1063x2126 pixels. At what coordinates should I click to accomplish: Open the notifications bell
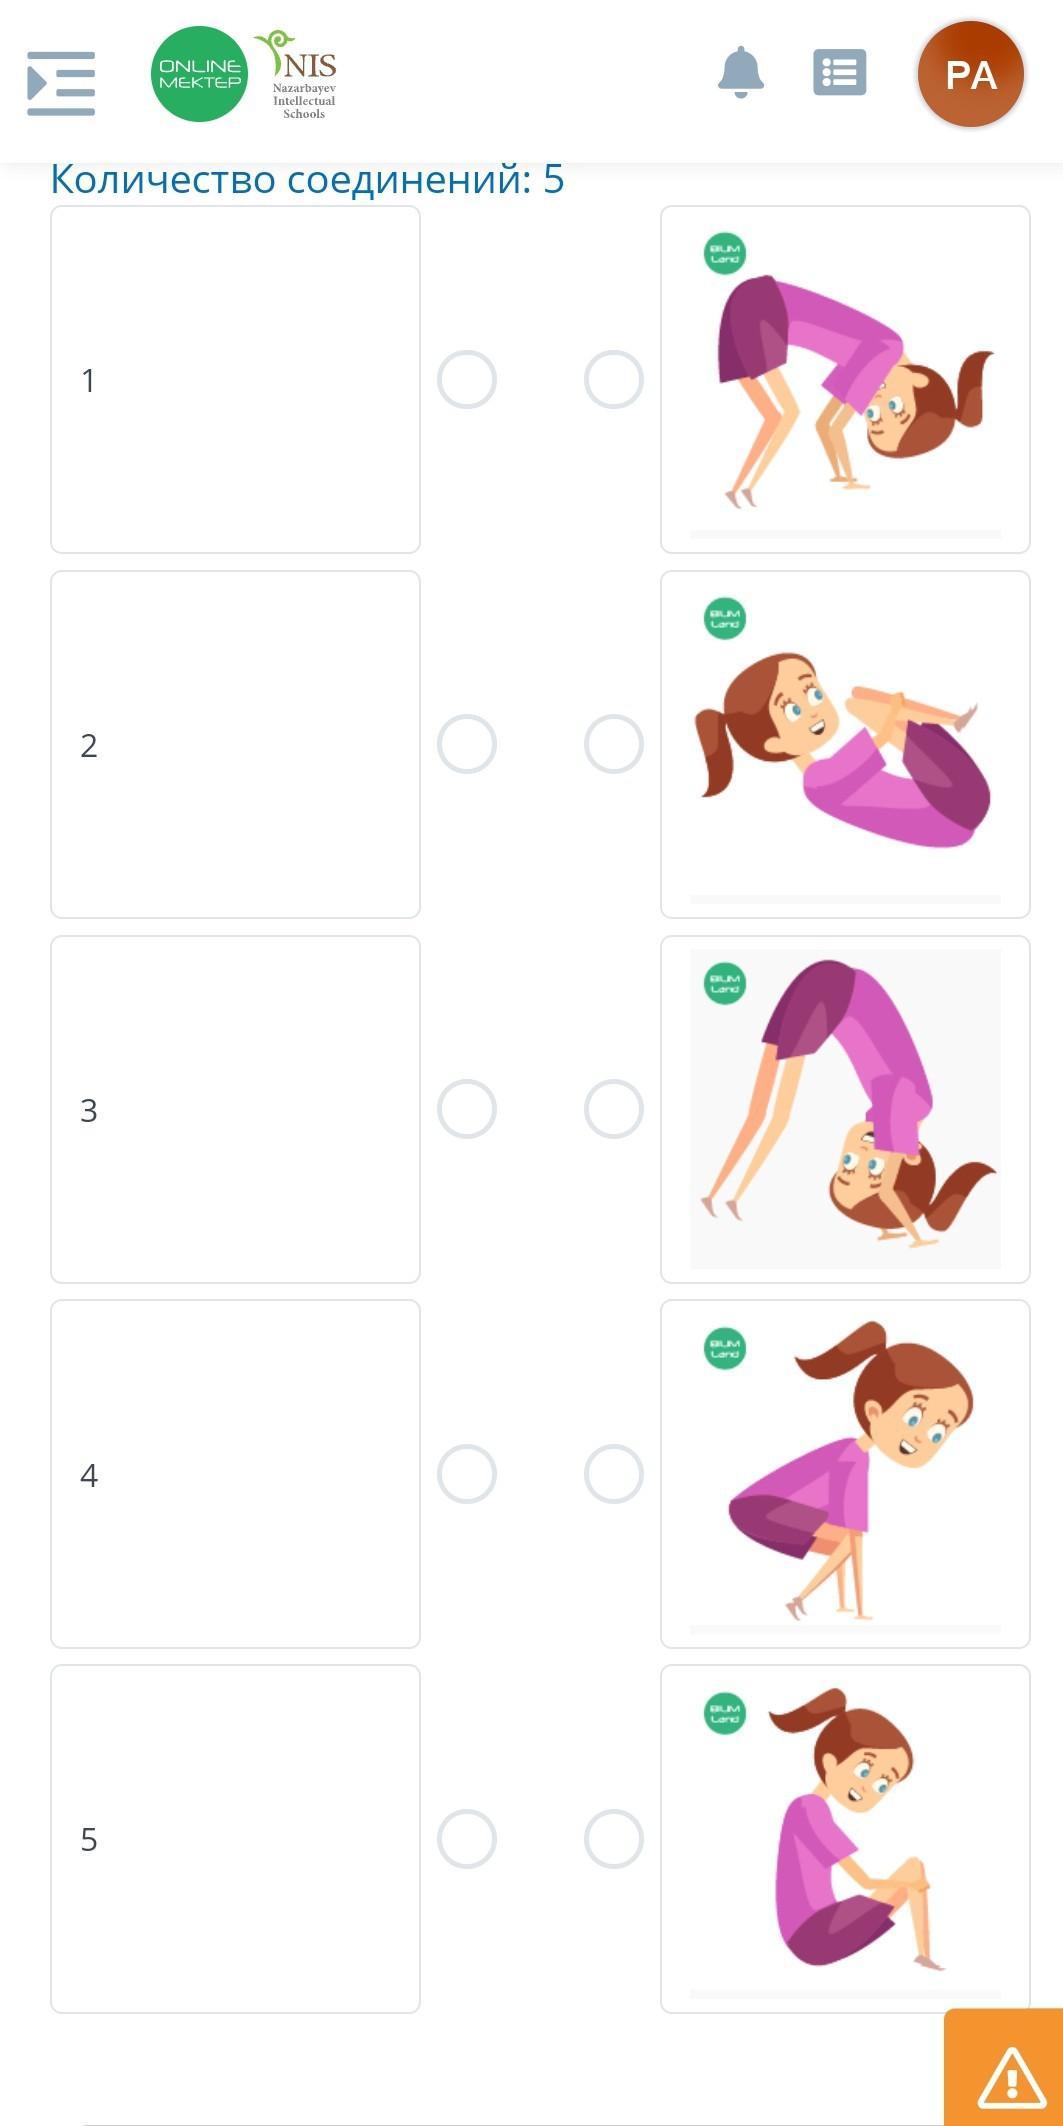click(x=741, y=73)
